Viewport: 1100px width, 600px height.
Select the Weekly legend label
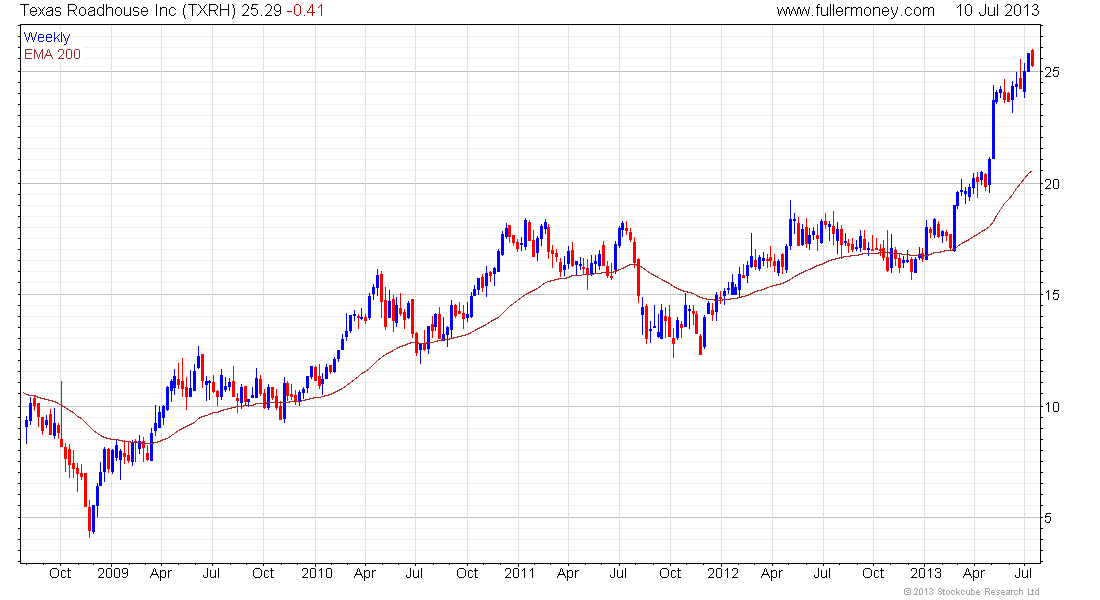coord(47,37)
